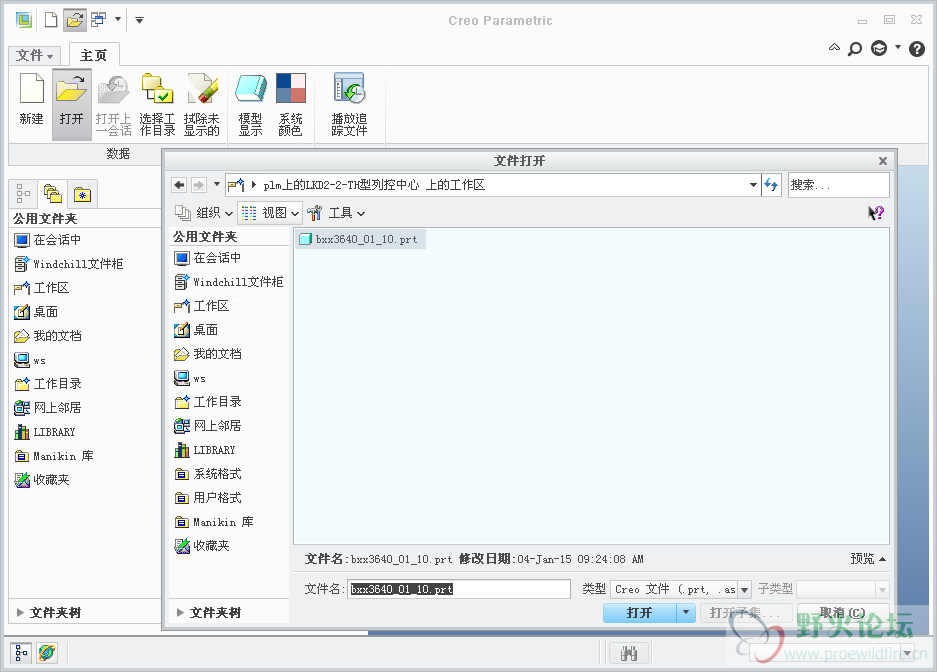
Task: Click the search magnifier icon top right
Action: click(855, 48)
